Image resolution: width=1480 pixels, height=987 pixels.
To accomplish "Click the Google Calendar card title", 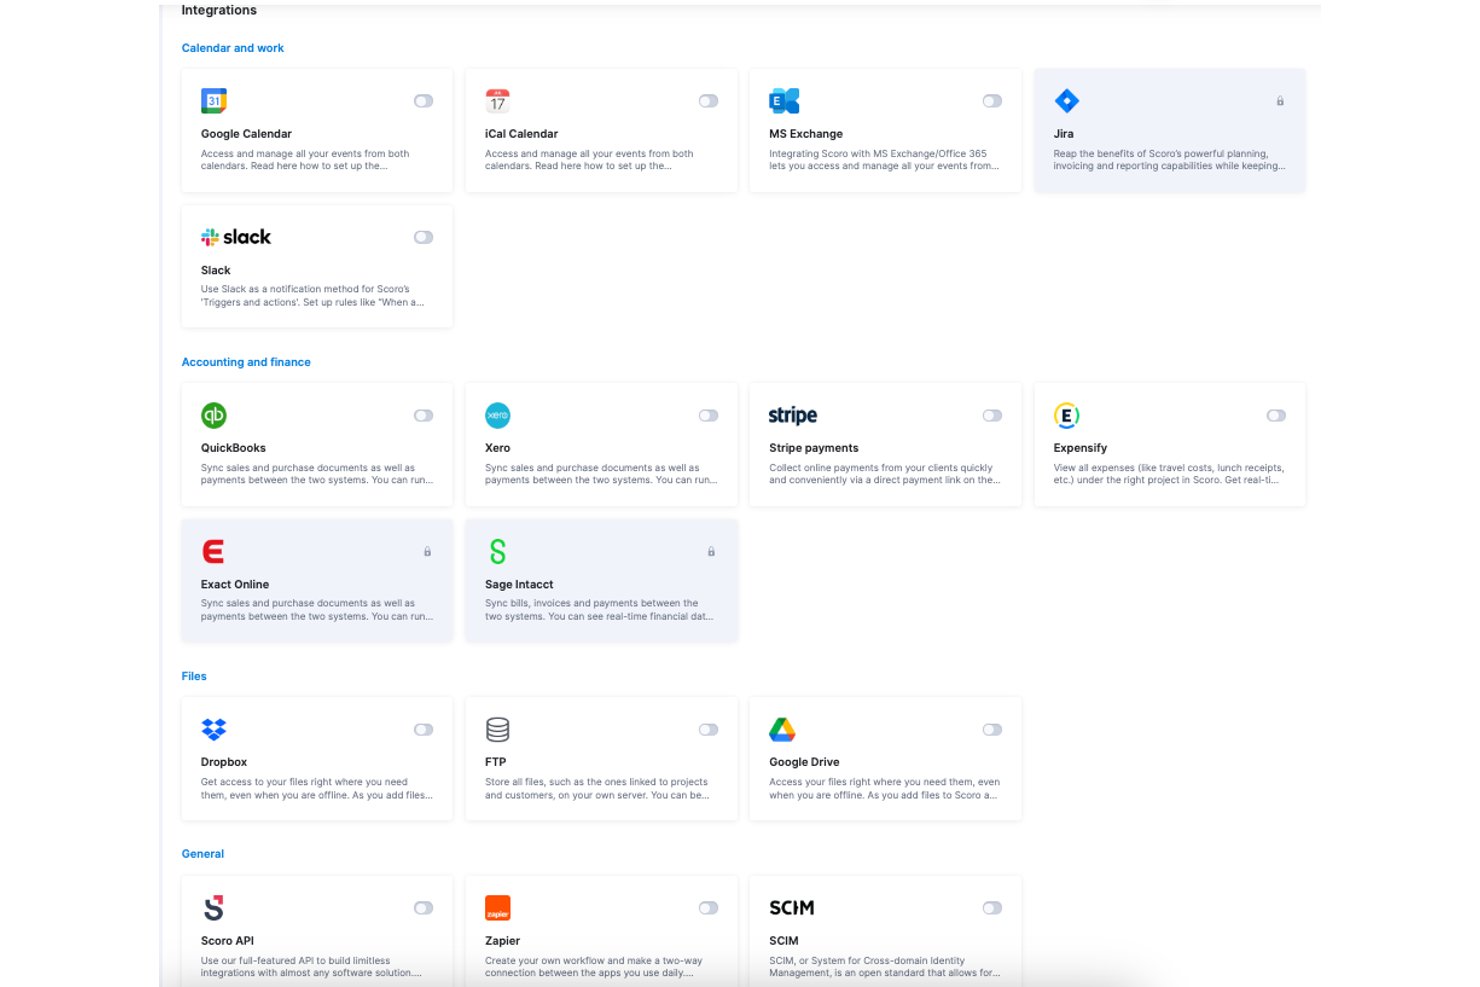I will (246, 134).
